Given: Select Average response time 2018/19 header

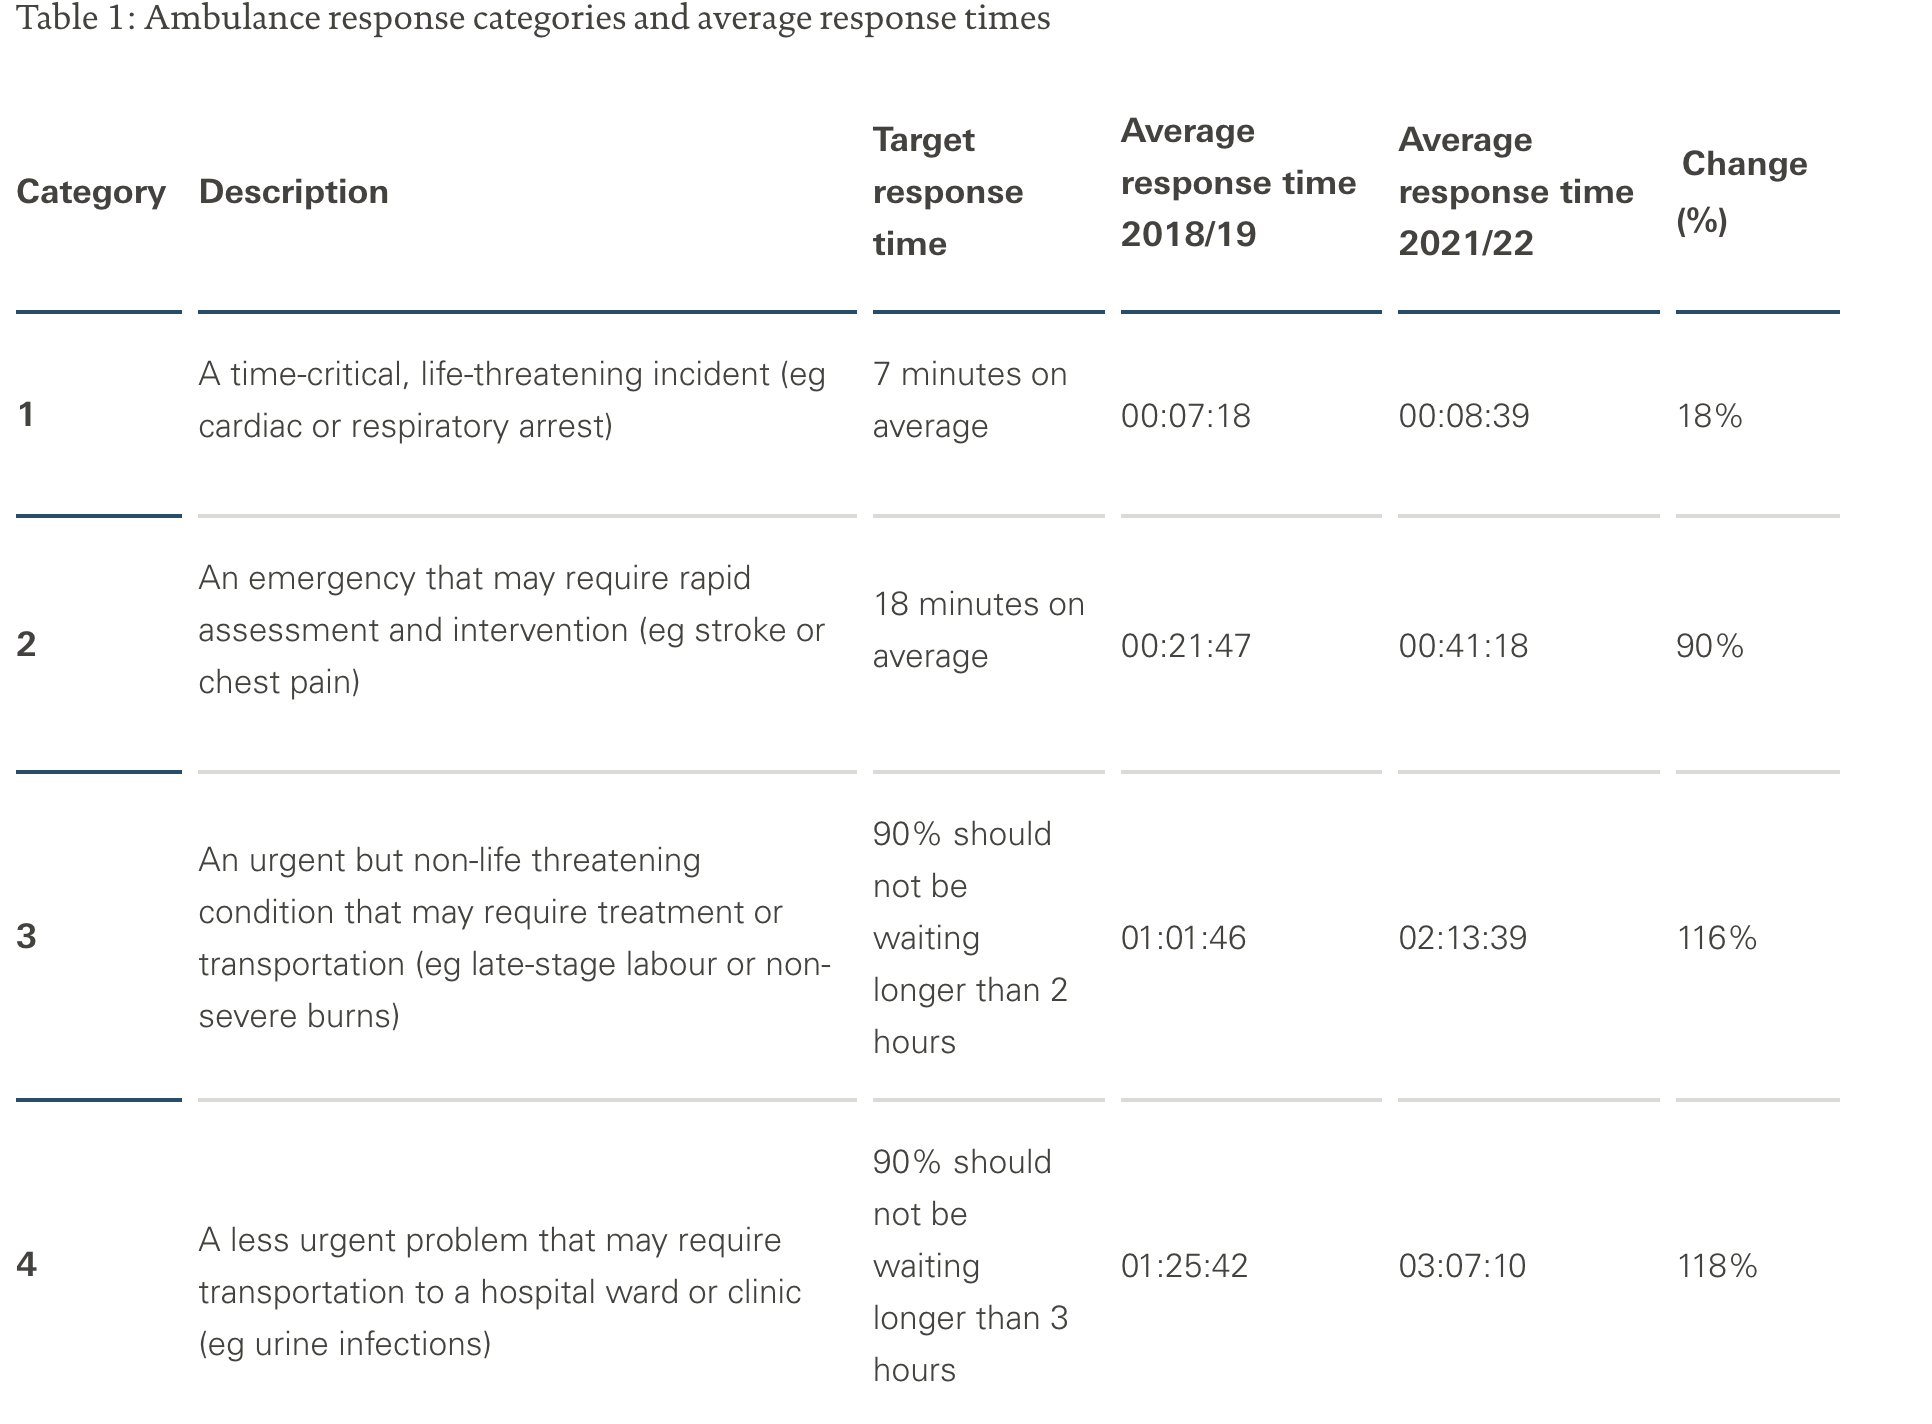Looking at the screenshot, I should click(1237, 183).
